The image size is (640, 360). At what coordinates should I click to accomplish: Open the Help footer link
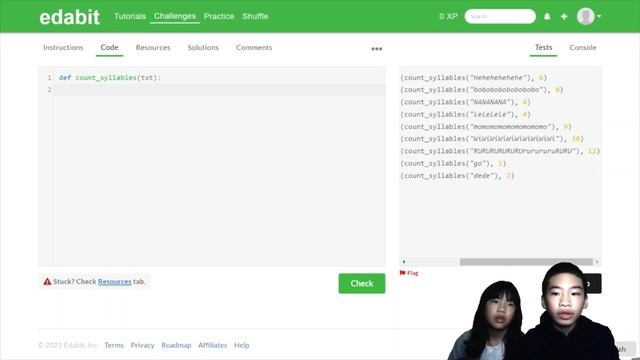coord(242,345)
